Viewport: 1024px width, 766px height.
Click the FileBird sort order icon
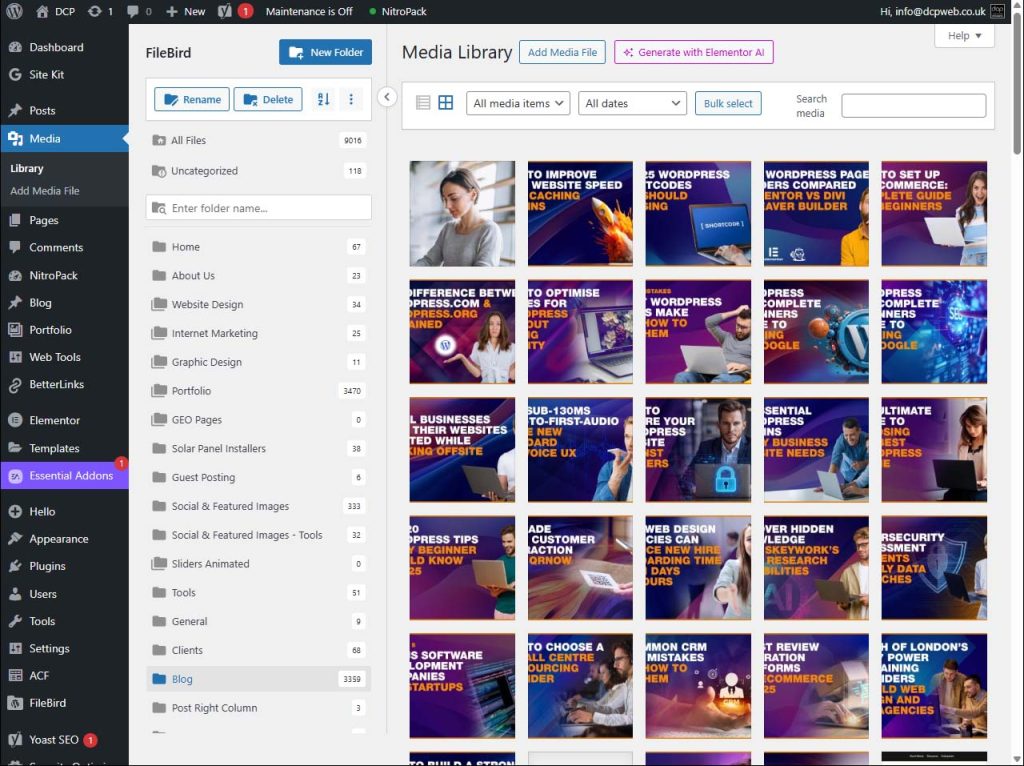pyautogui.click(x=322, y=100)
